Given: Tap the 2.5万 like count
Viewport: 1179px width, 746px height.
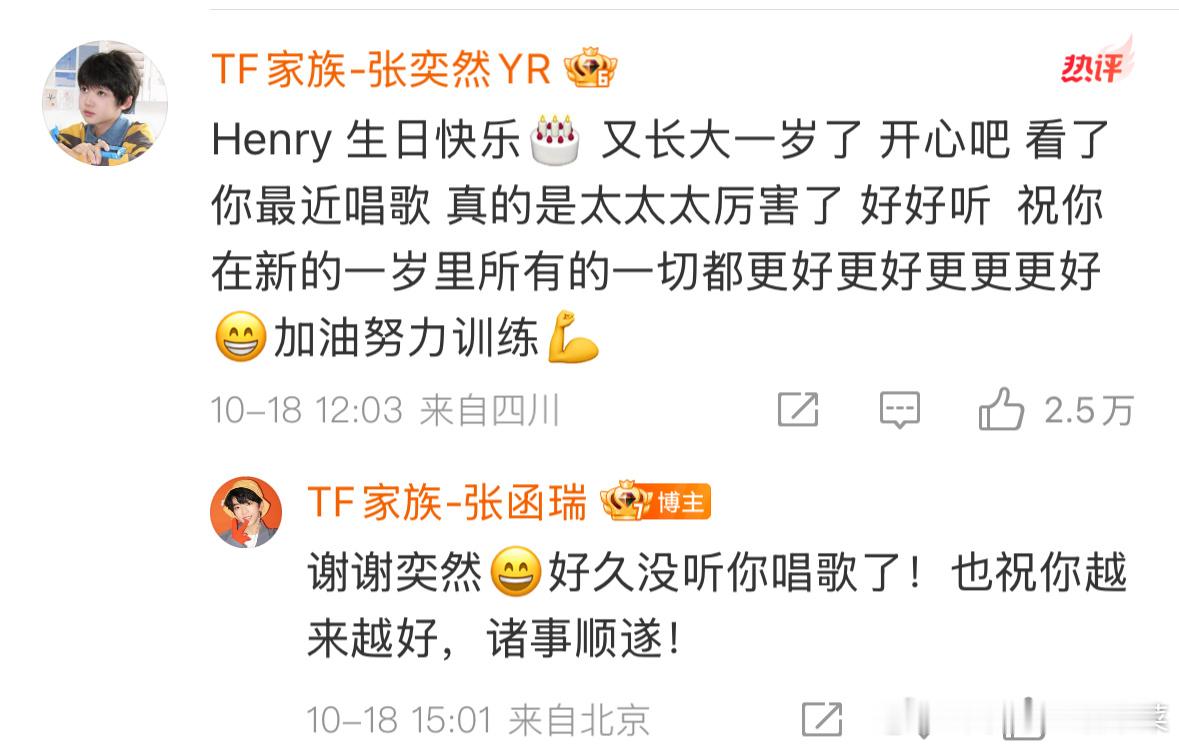Looking at the screenshot, I should [1088, 411].
